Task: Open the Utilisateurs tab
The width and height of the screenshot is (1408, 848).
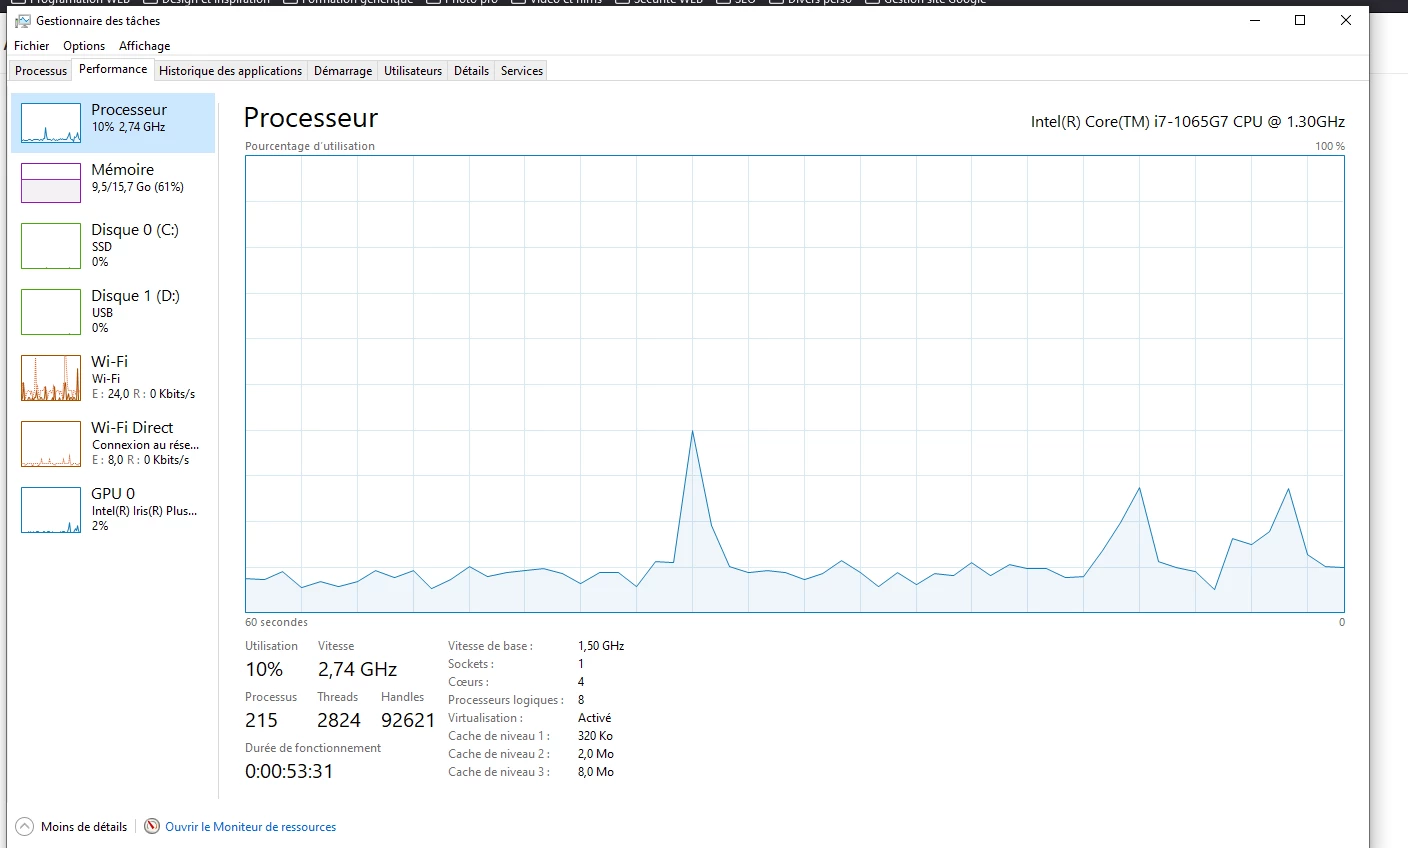Action: click(413, 71)
